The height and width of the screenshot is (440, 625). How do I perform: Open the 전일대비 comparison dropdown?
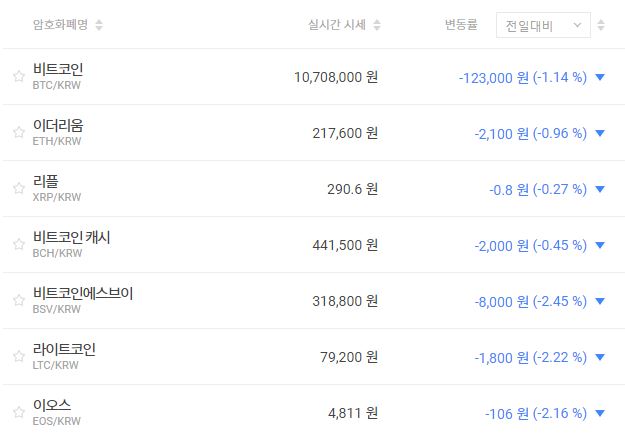coord(542,25)
